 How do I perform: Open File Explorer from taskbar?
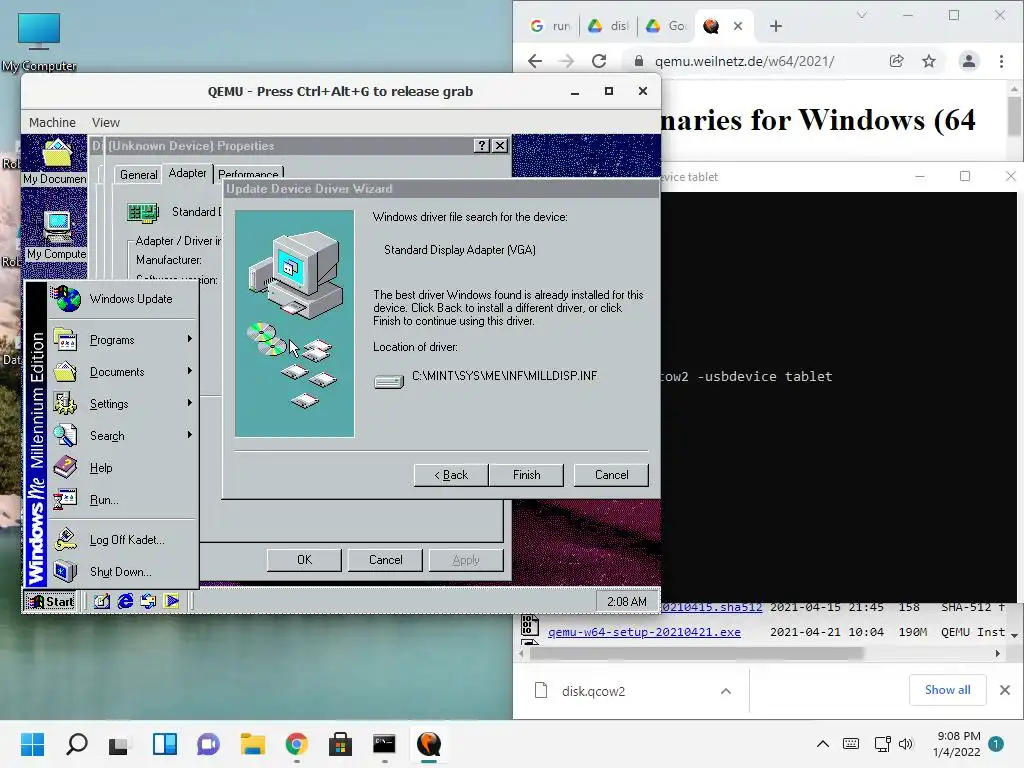pos(253,744)
